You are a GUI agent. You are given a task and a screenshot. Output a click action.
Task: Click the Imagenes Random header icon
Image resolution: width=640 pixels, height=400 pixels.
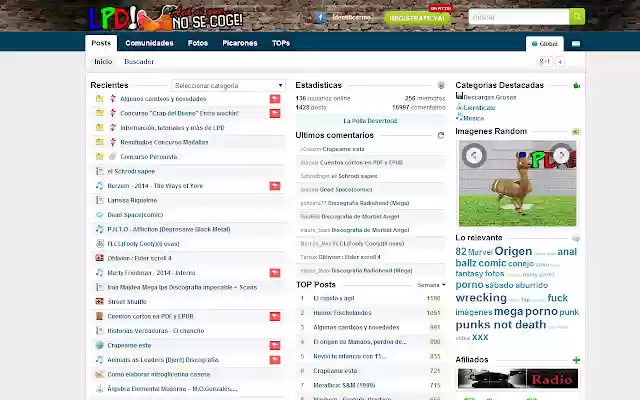click(576, 131)
